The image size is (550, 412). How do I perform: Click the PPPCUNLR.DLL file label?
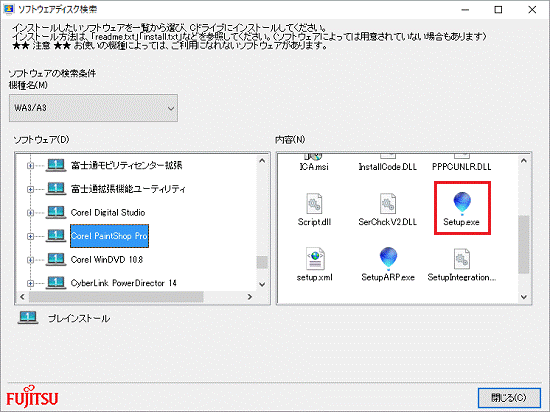(462, 167)
